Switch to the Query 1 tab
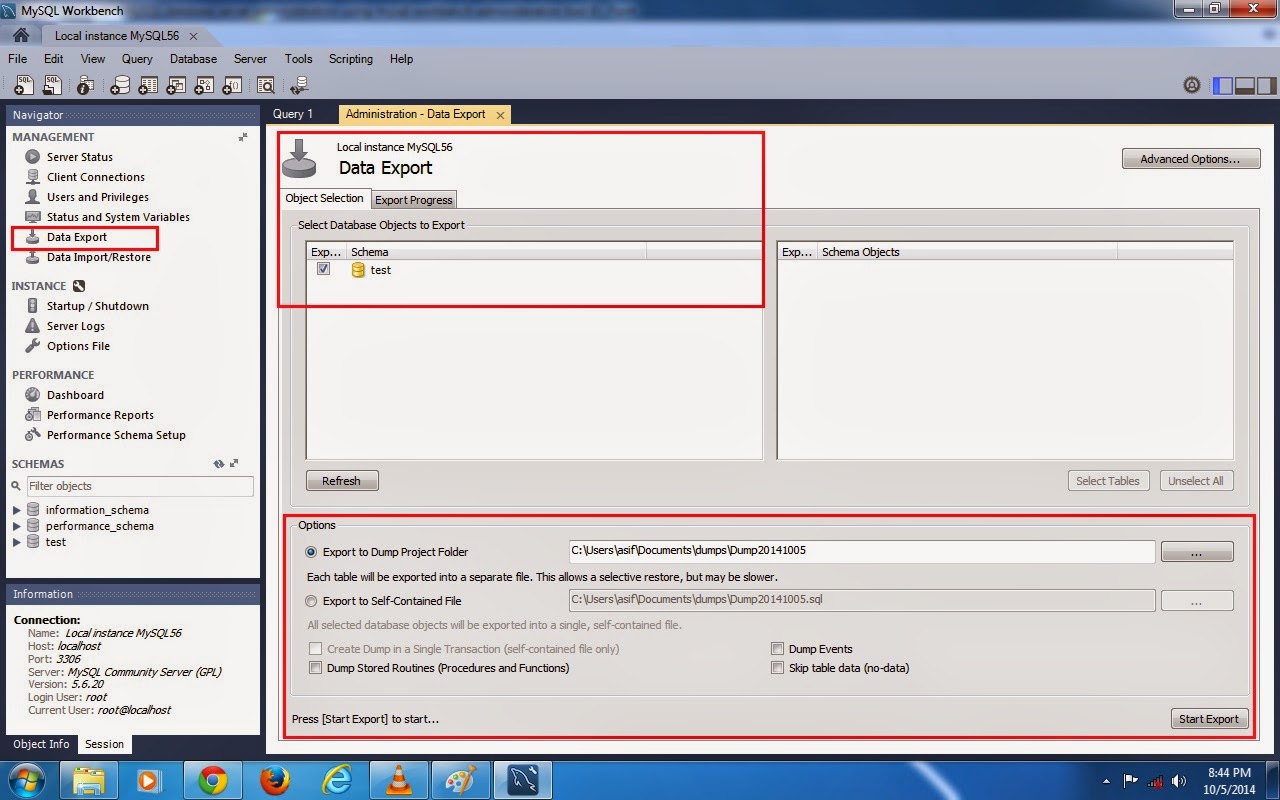The image size is (1280, 800). [x=293, y=114]
